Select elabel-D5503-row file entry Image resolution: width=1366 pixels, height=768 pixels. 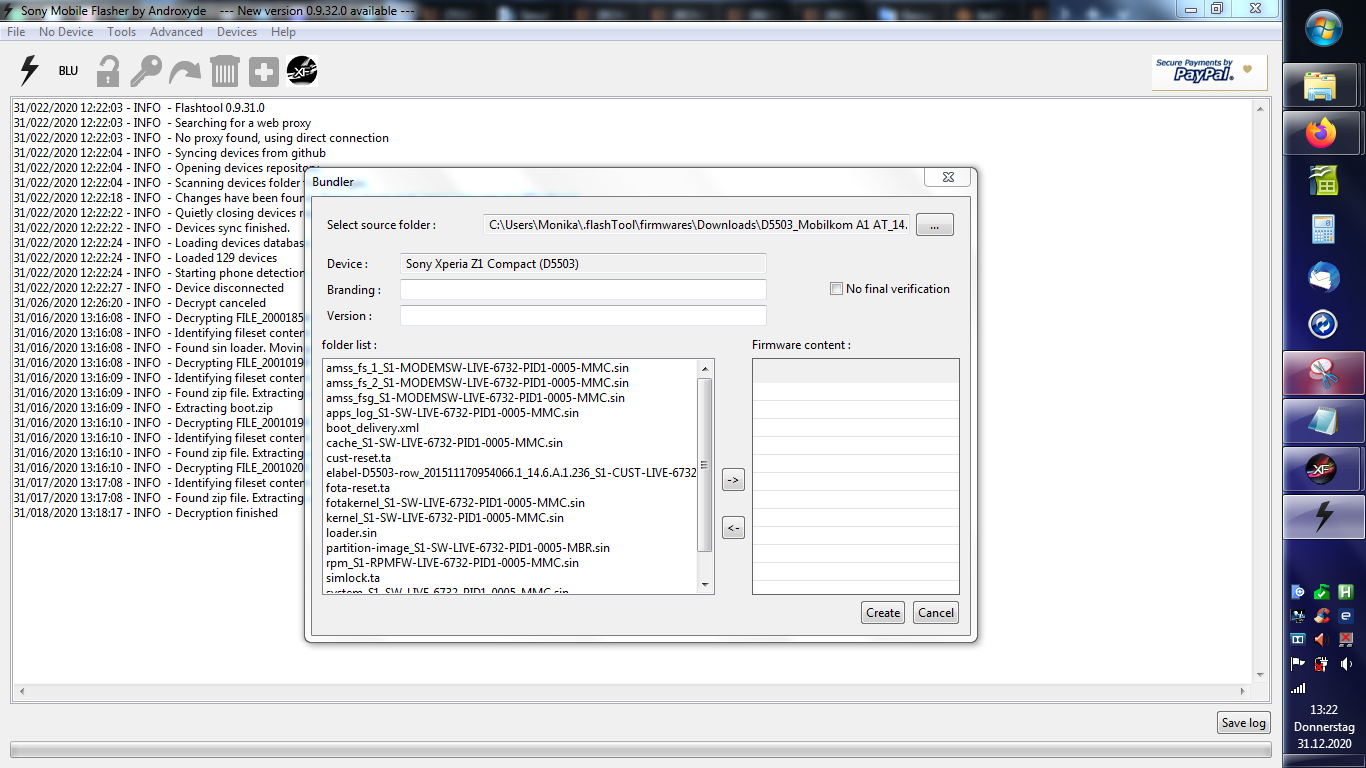tap(511, 473)
